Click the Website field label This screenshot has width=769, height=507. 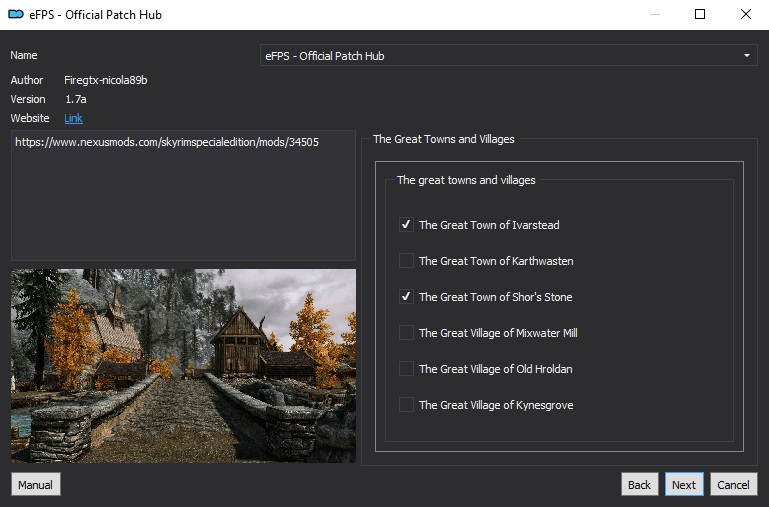tap(30, 118)
